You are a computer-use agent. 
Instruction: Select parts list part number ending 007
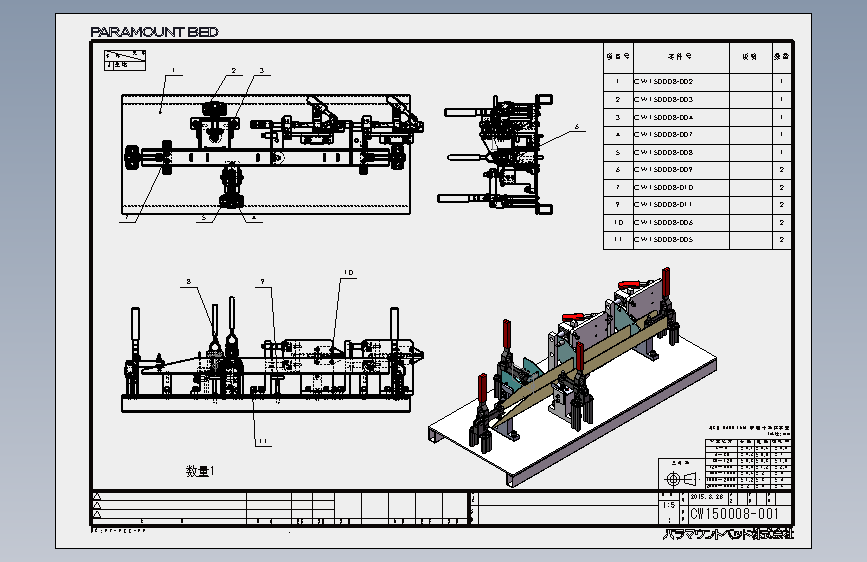[664, 134]
